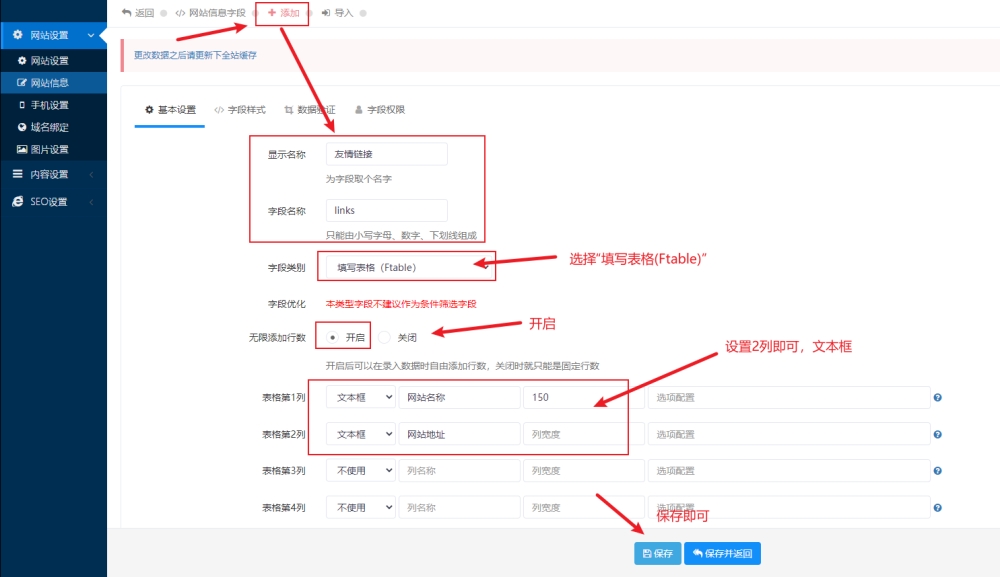Screen dimensions: 1000x577
Task: Open the 表格第1列 type dropdown
Action: [x=361, y=397]
